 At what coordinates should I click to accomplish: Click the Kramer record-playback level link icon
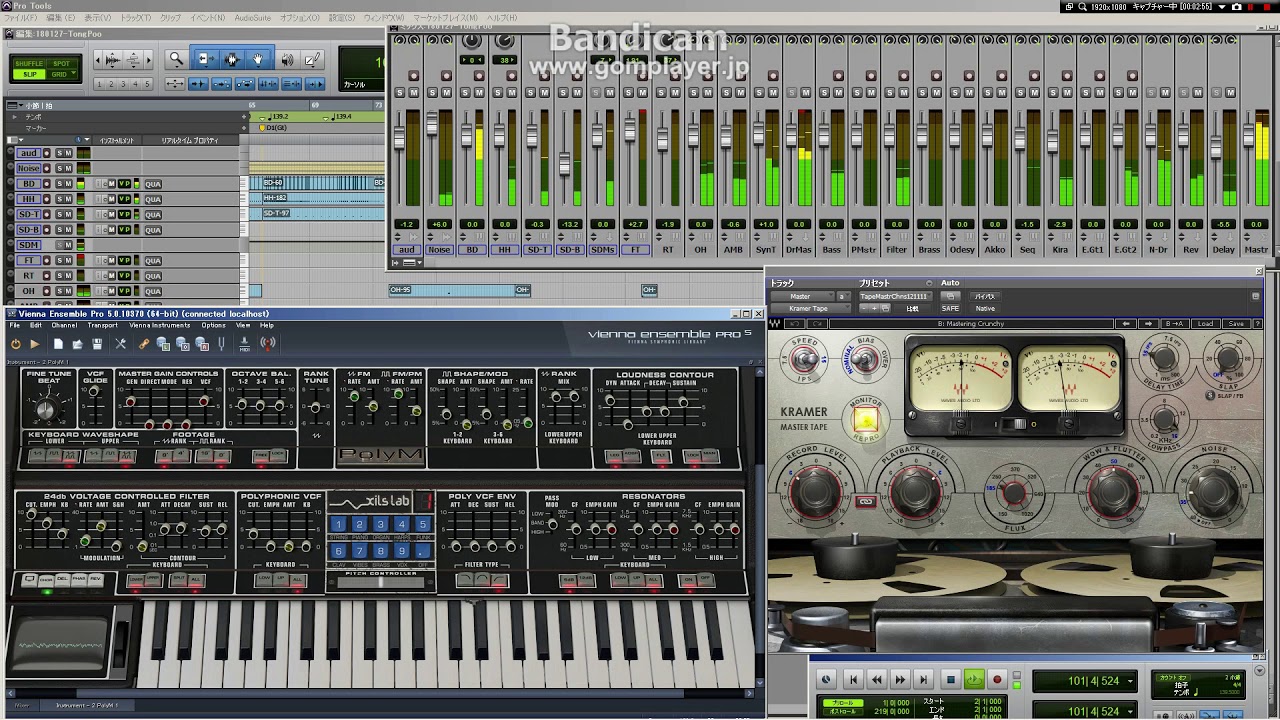point(867,501)
